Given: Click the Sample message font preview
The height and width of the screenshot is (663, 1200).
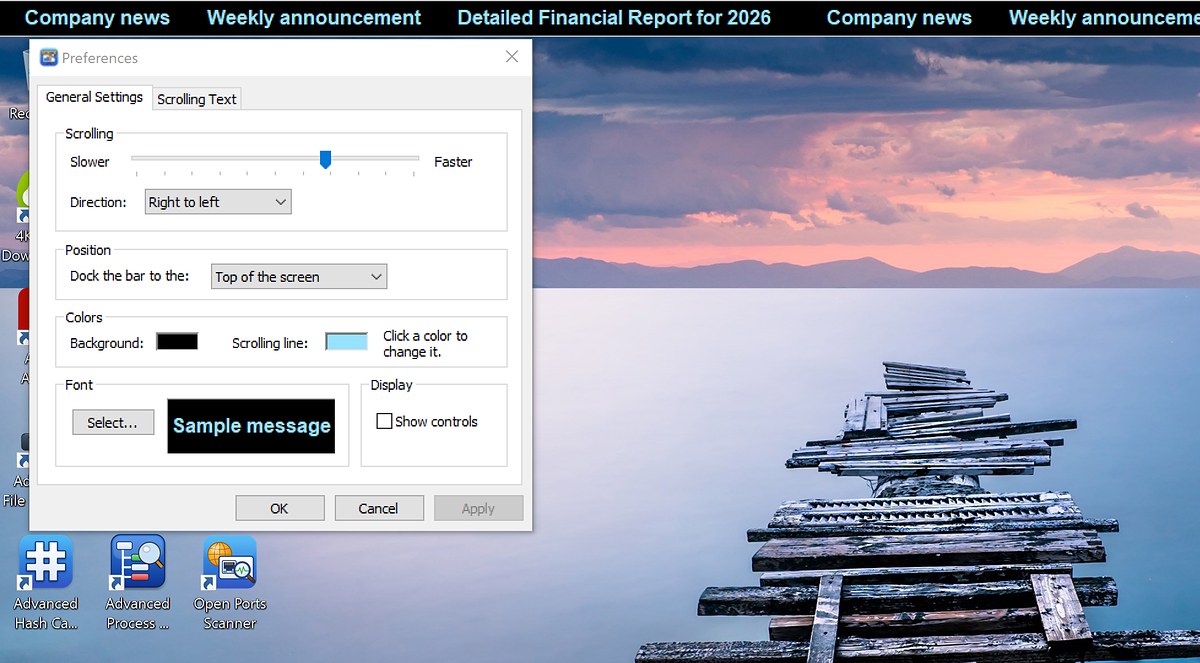Looking at the screenshot, I should (251, 426).
